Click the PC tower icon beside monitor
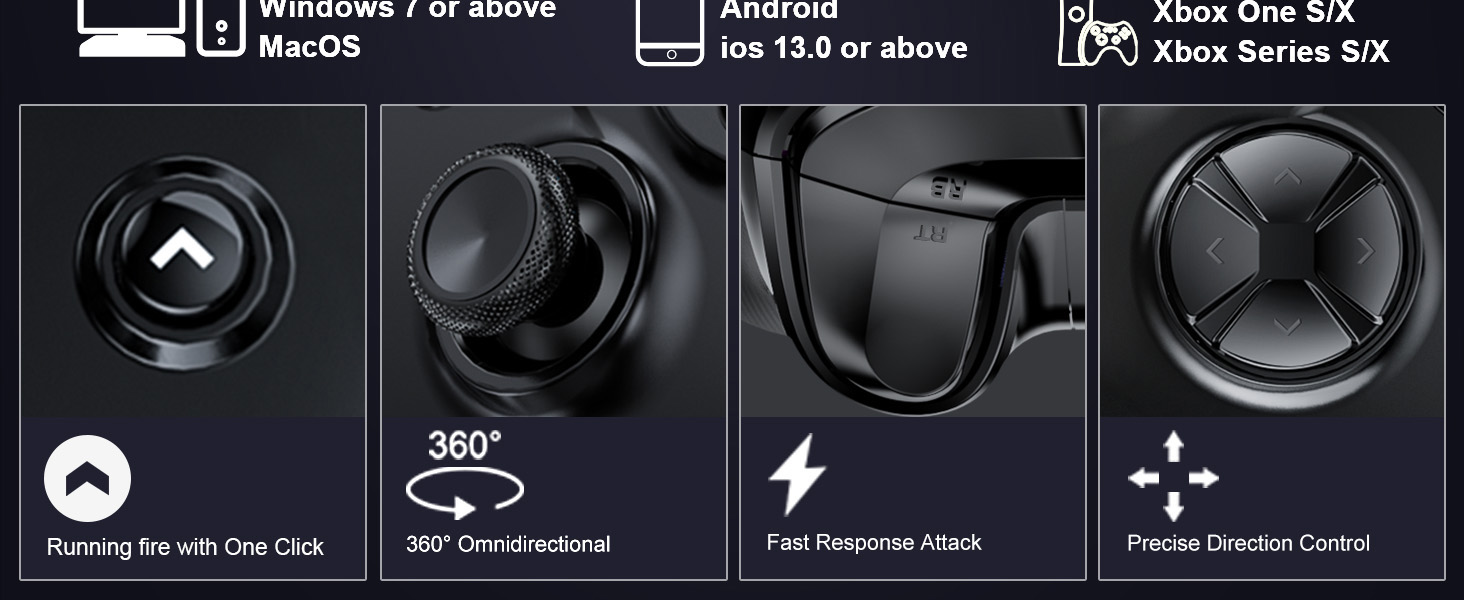 coord(221,28)
